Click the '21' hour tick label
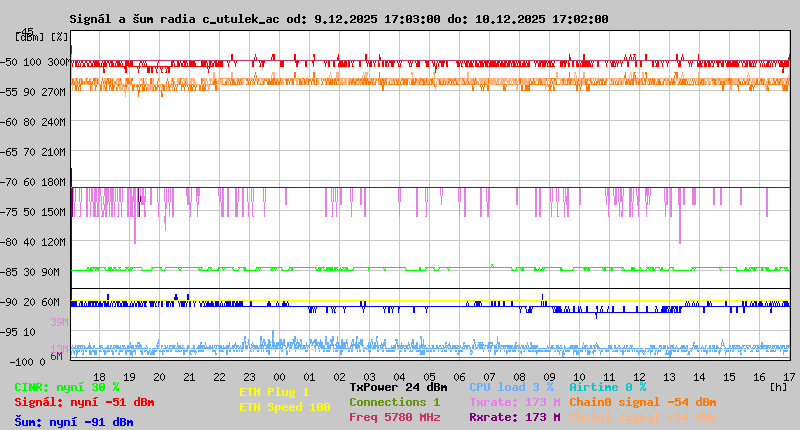Image resolution: width=800 pixels, height=430 pixels. (189, 377)
